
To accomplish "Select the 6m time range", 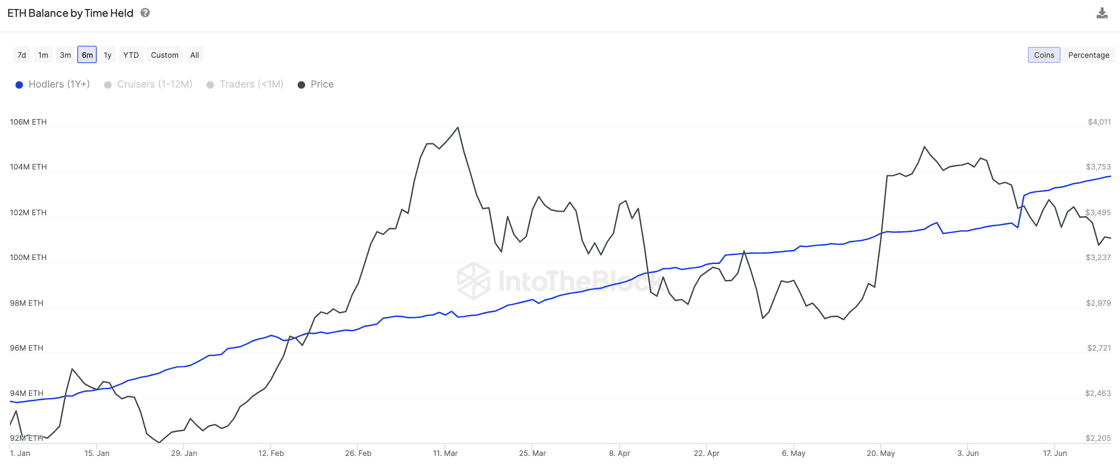I will coord(87,55).
